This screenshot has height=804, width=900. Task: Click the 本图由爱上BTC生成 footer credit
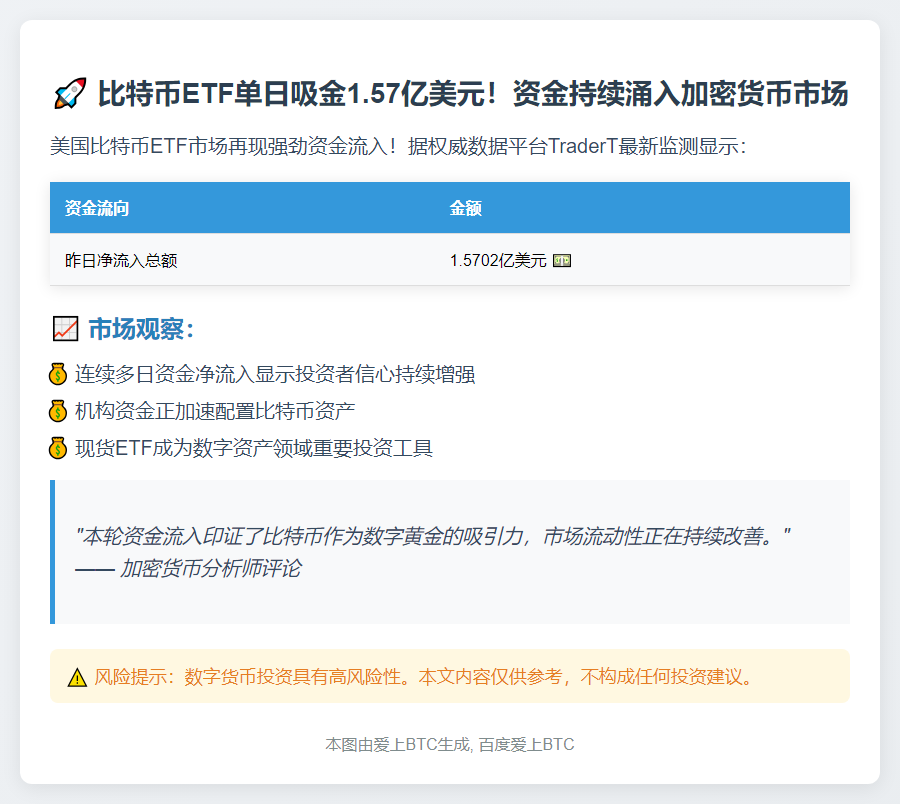pyautogui.click(x=449, y=744)
